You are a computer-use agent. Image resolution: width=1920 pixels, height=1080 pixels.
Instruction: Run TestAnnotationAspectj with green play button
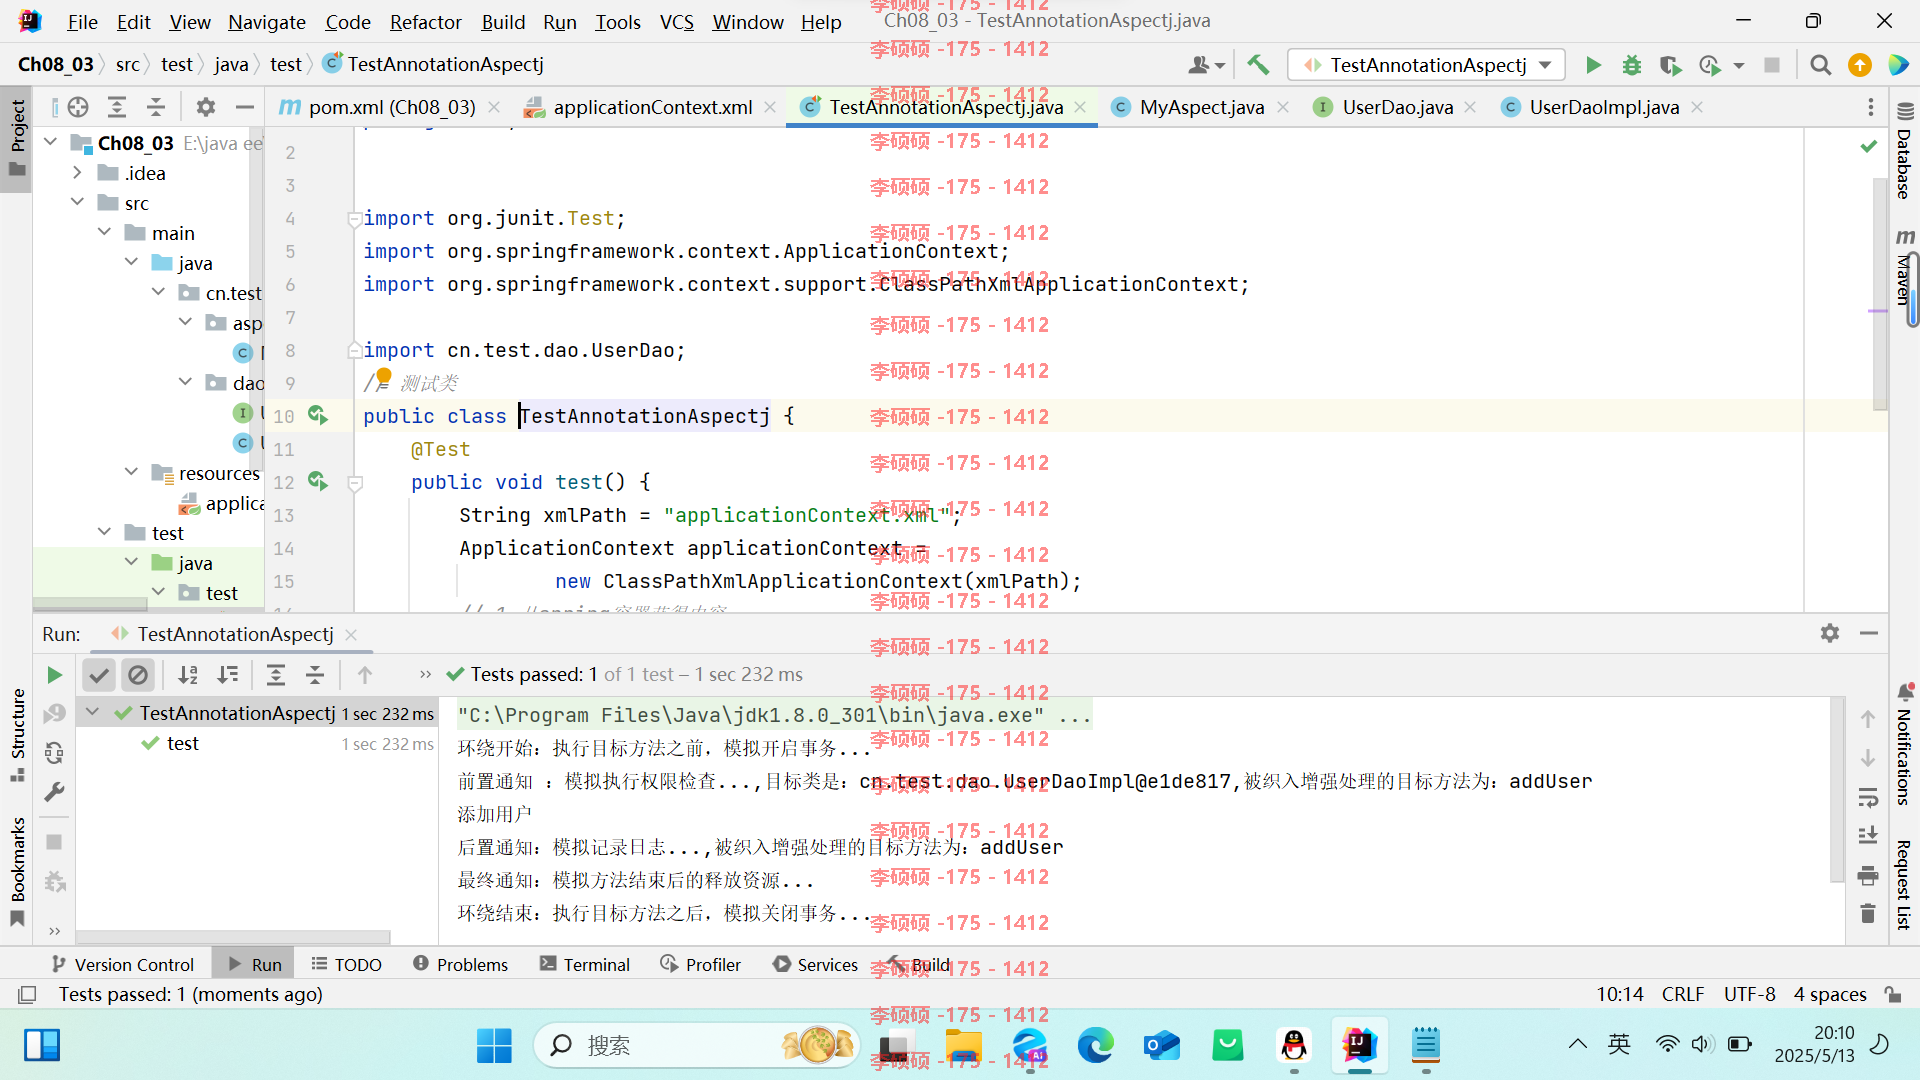click(1593, 65)
